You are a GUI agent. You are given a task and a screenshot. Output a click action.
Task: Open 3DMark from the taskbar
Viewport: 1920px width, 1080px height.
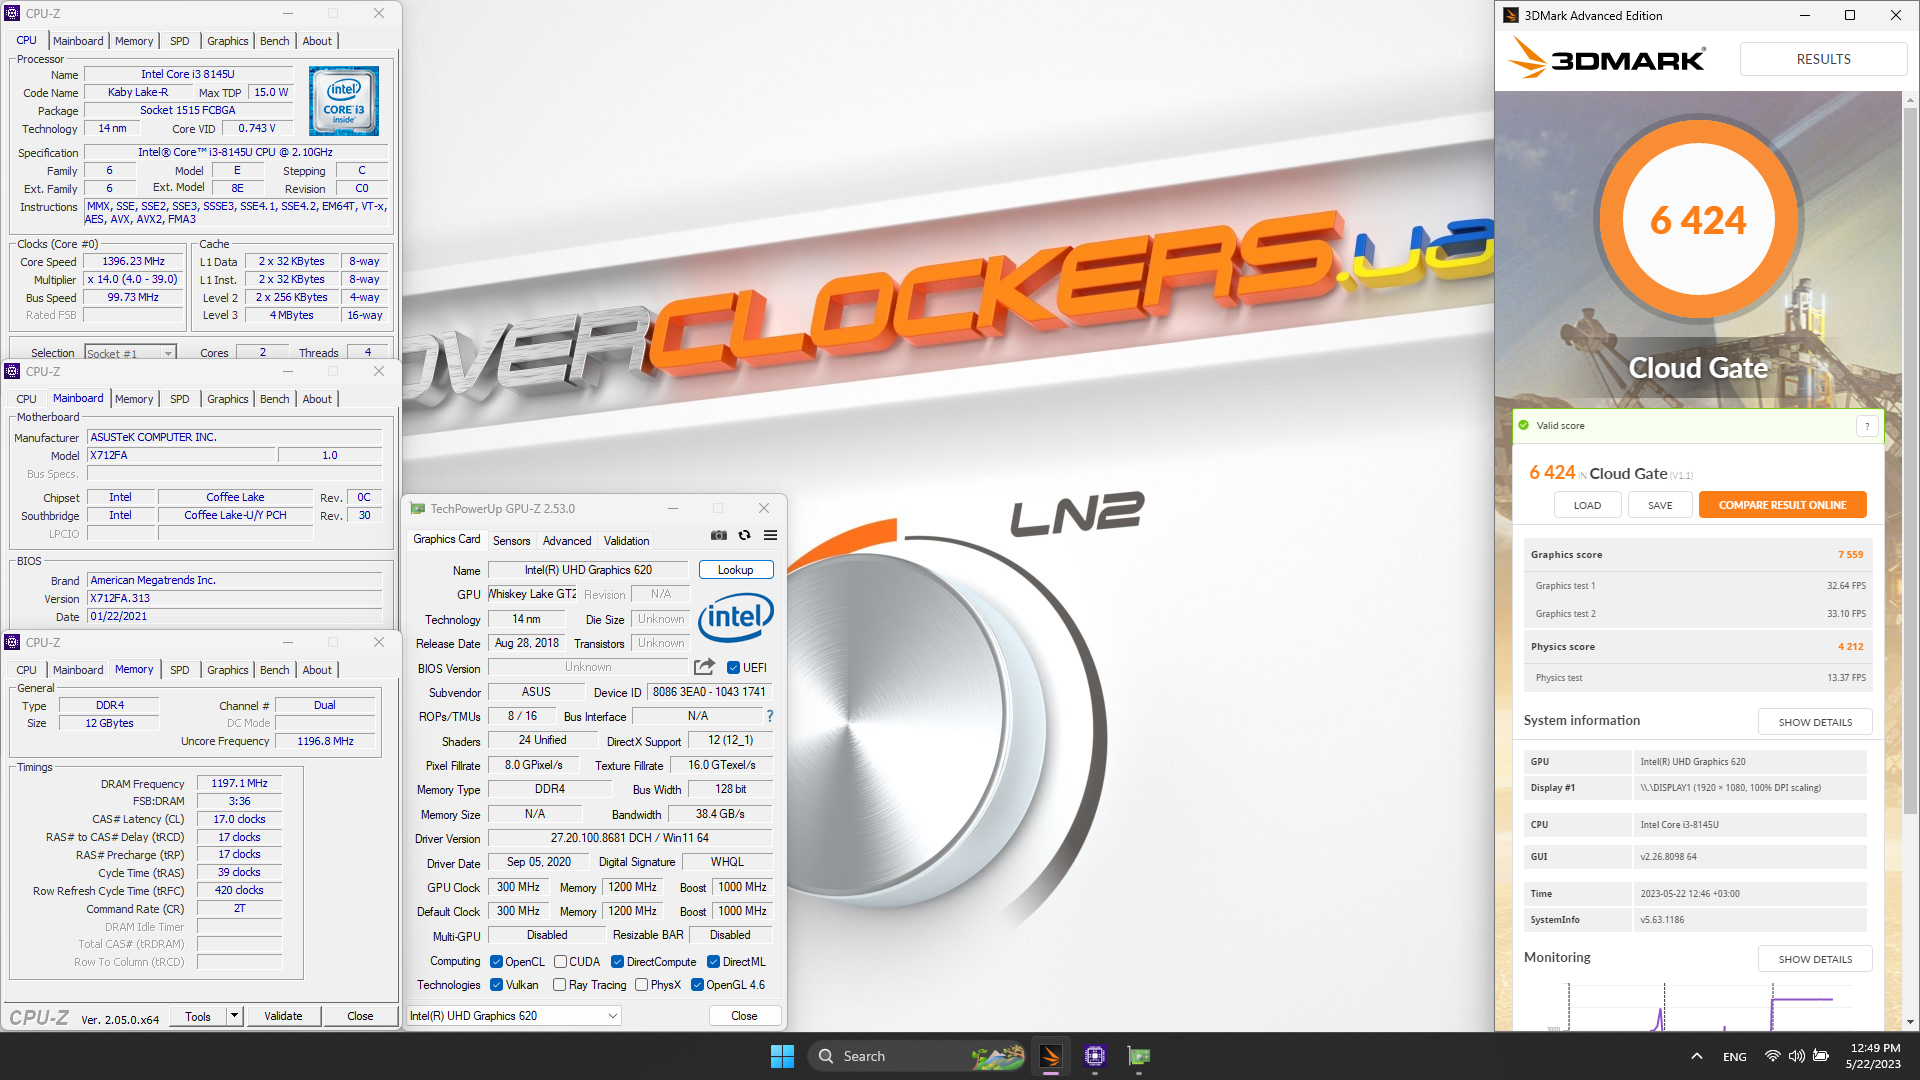pos(1050,1056)
